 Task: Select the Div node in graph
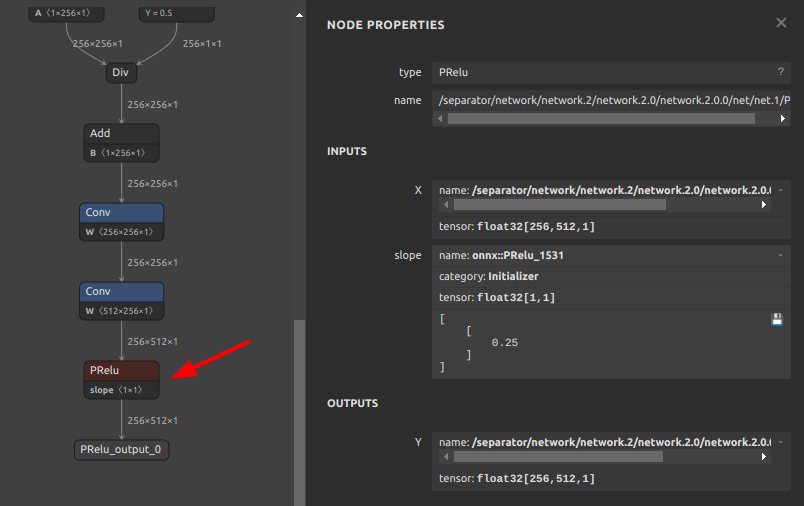pyautogui.click(x=121, y=73)
